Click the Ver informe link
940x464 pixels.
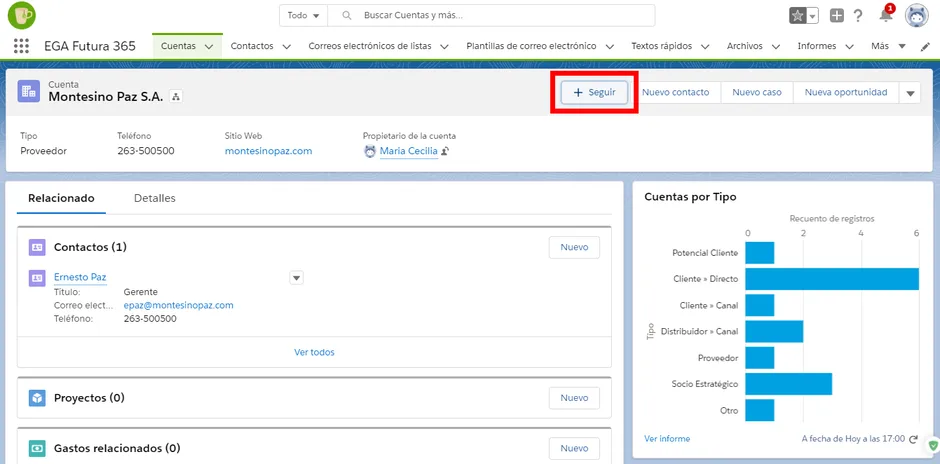[x=667, y=439]
